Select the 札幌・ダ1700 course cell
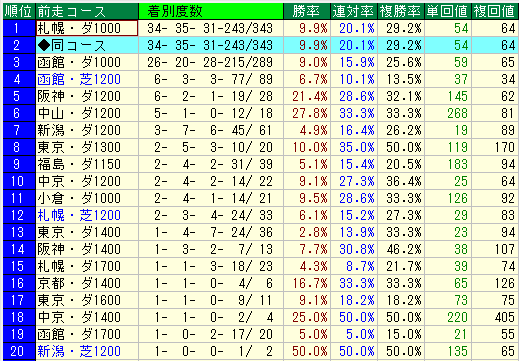 [x=87, y=266]
